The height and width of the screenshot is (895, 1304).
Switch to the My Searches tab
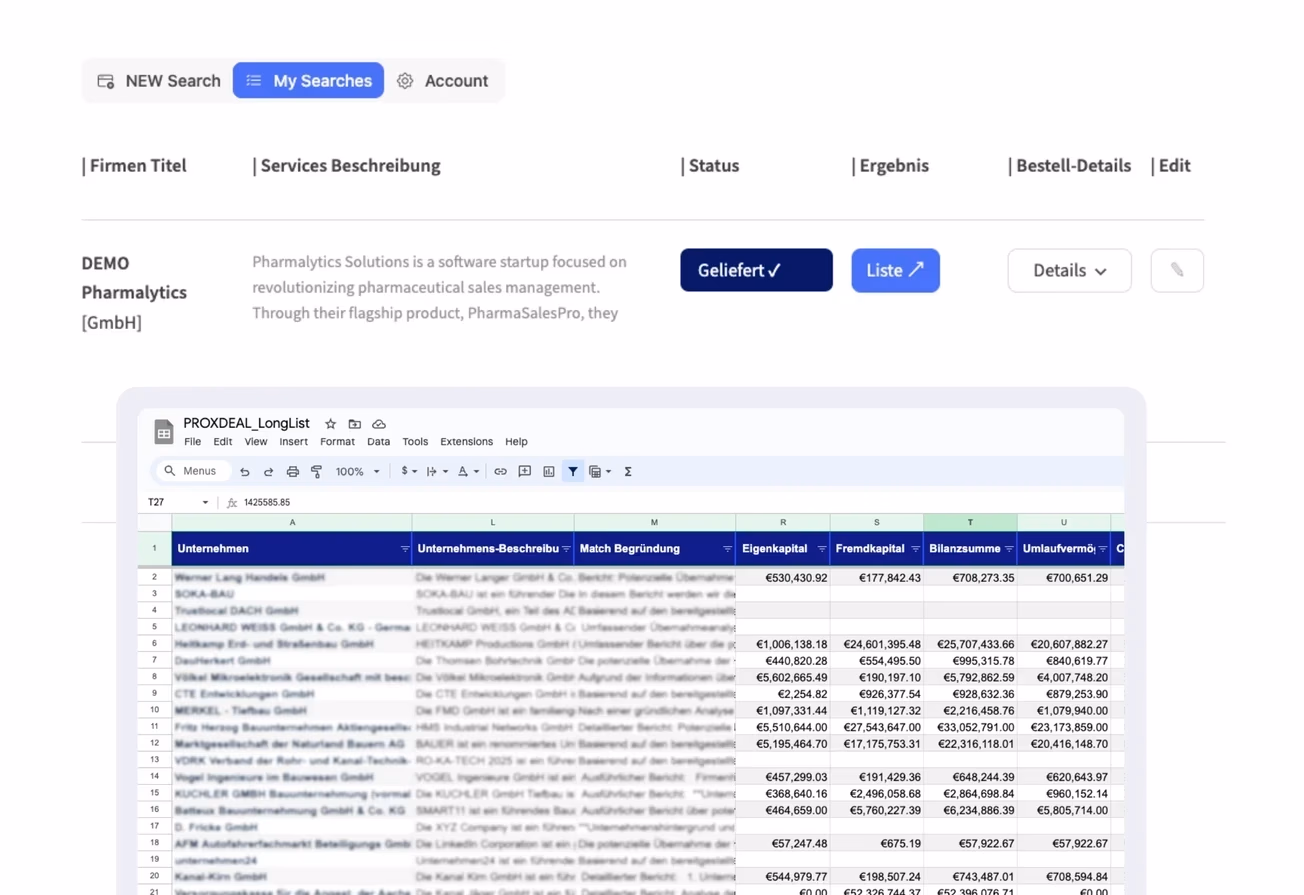point(308,80)
